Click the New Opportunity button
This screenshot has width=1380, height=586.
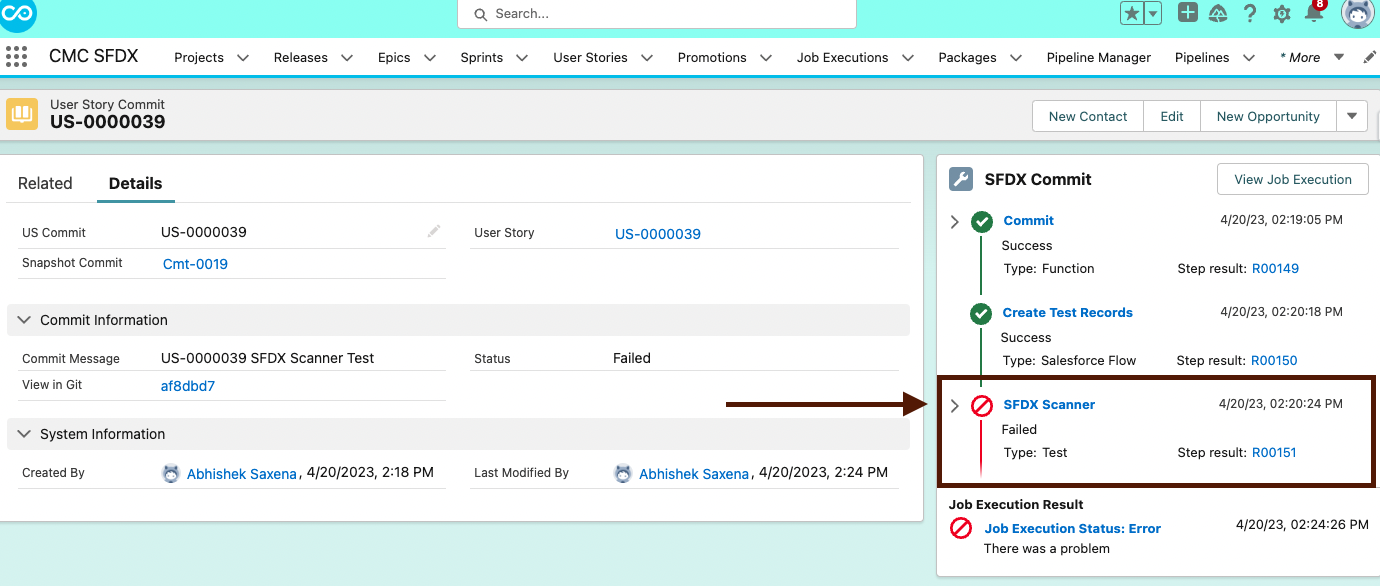pyautogui.click(x=1267, y=116)
